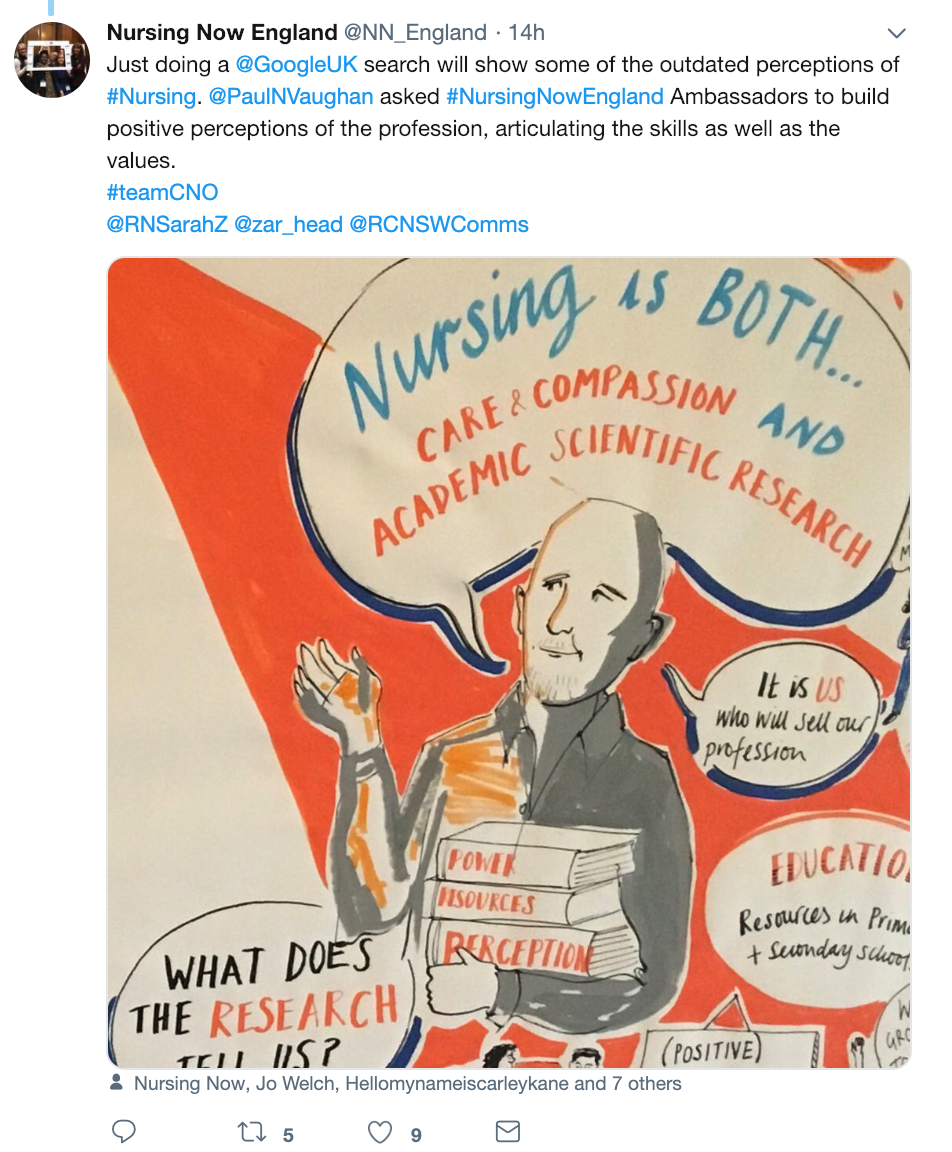Visit the @PaulNVaughan profile link
The height and width of the screenshot is (1152, 952).
coord(291,96)
